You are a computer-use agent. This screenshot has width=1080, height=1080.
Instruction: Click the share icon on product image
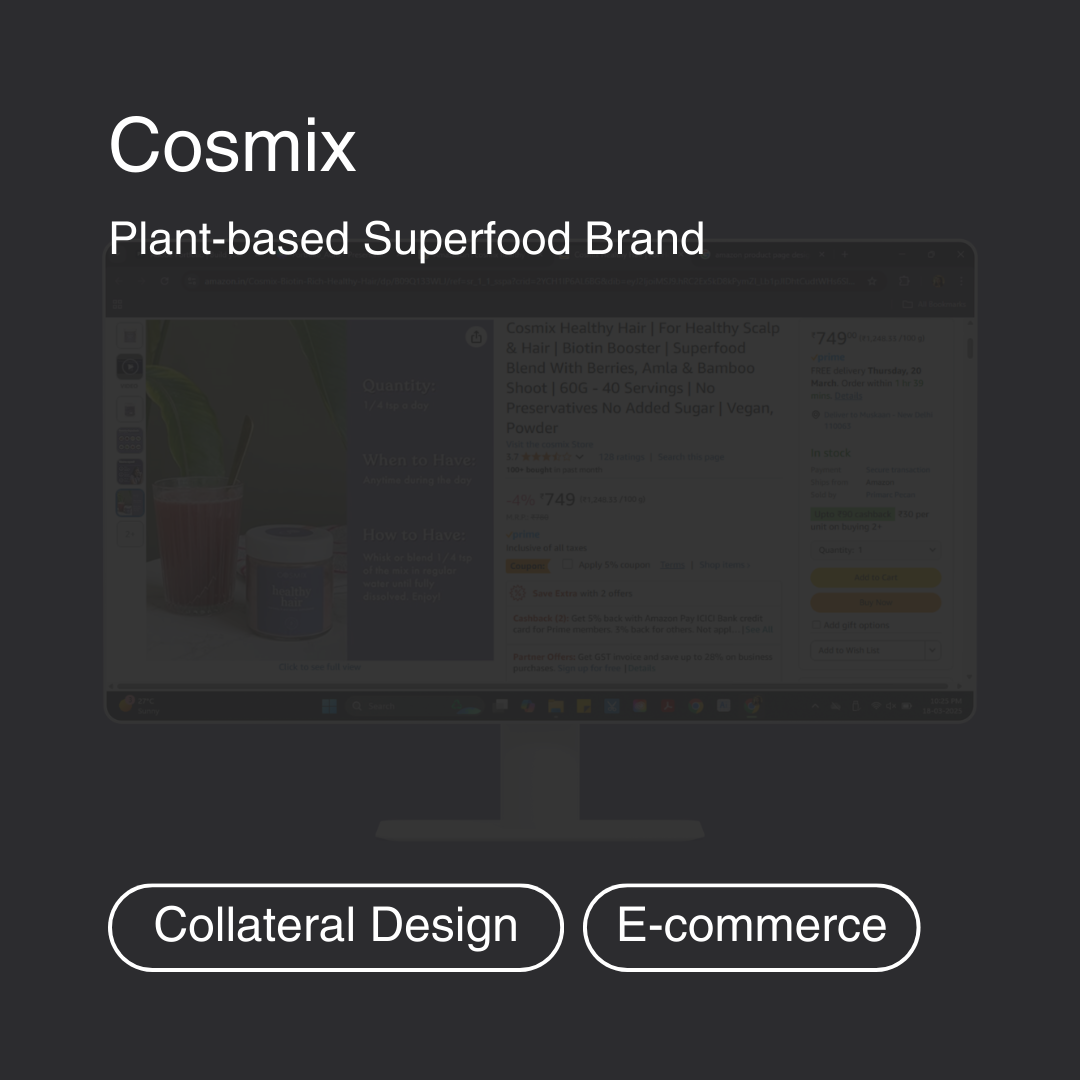tap(476, 337)
